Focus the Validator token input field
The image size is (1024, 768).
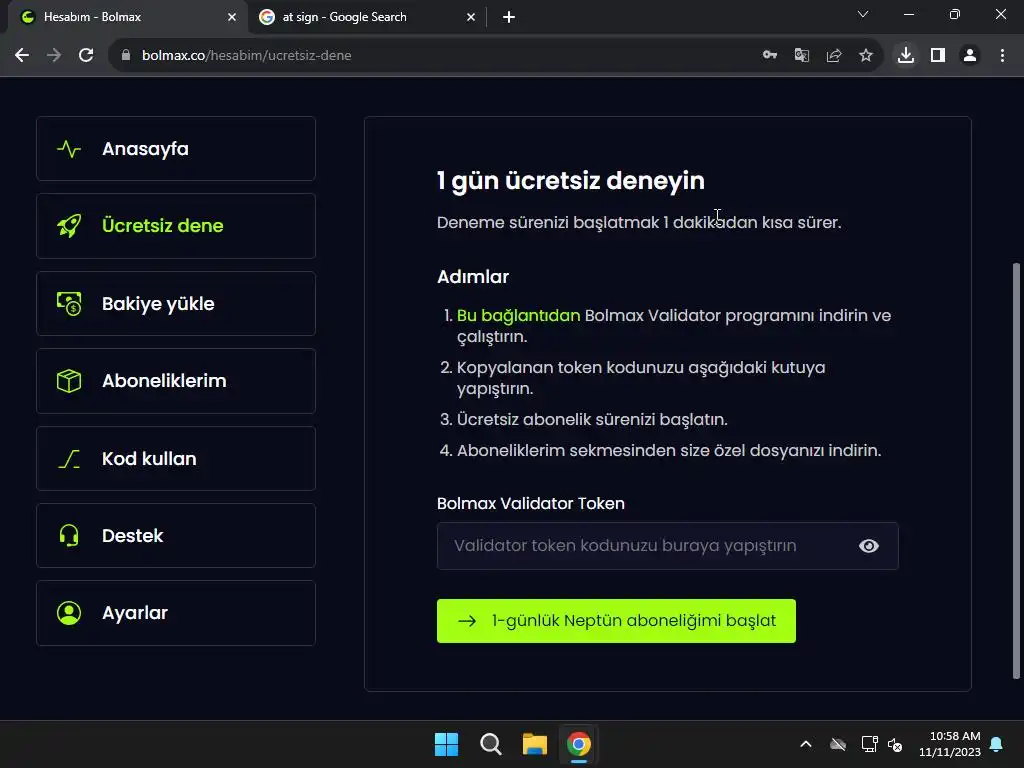tap(667, 546)
